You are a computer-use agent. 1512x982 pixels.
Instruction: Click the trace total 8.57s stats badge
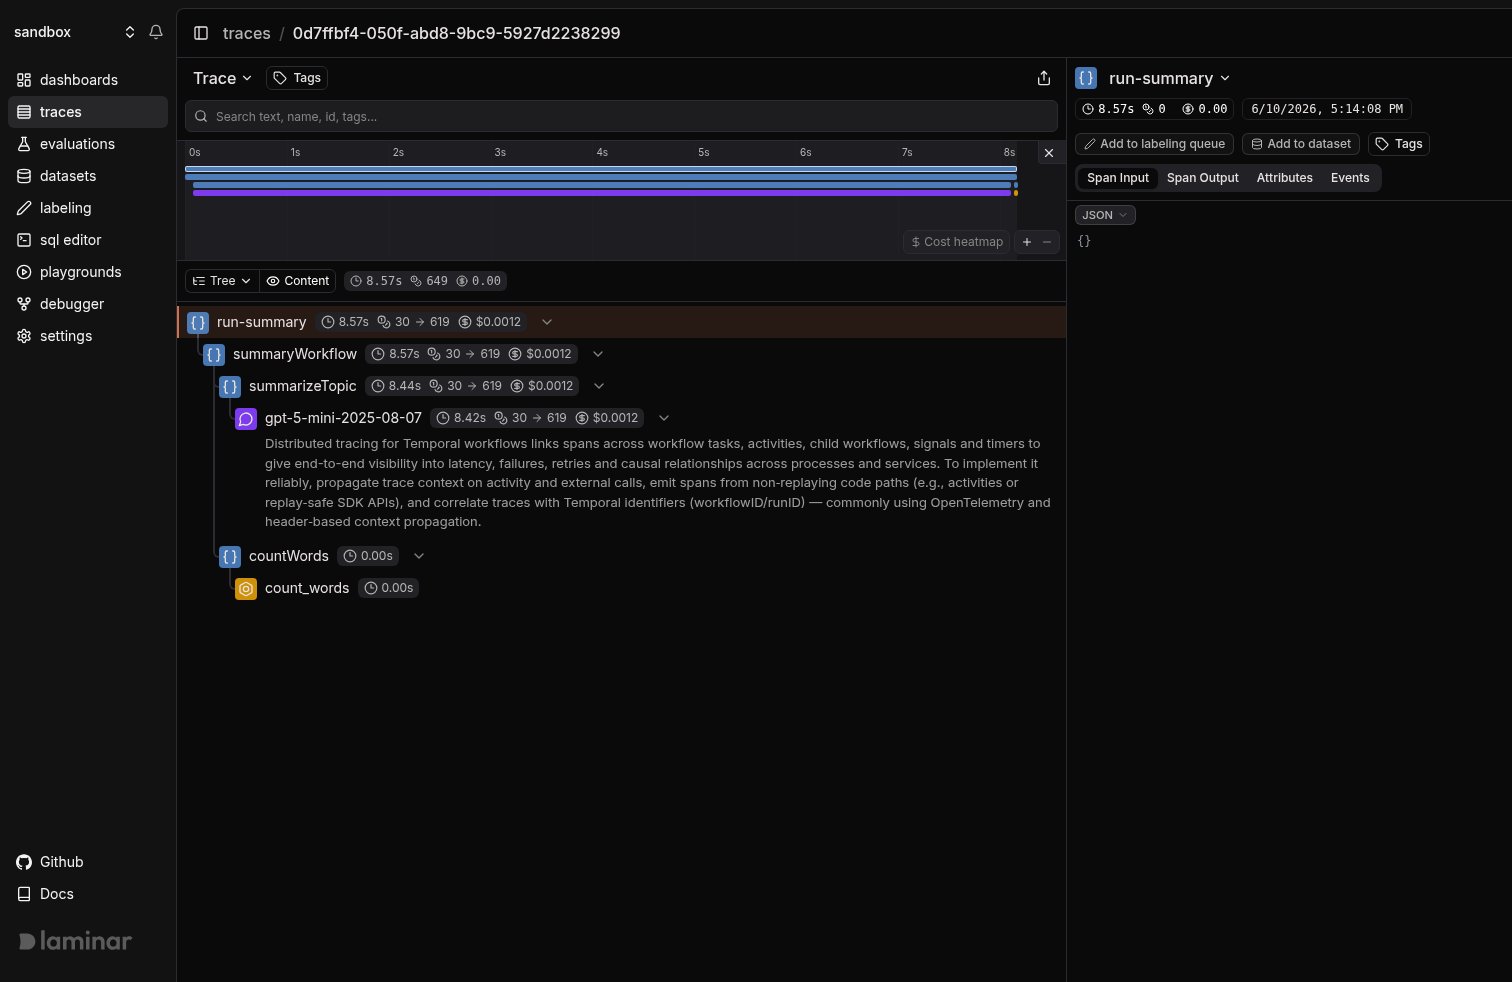coord(426,281)
